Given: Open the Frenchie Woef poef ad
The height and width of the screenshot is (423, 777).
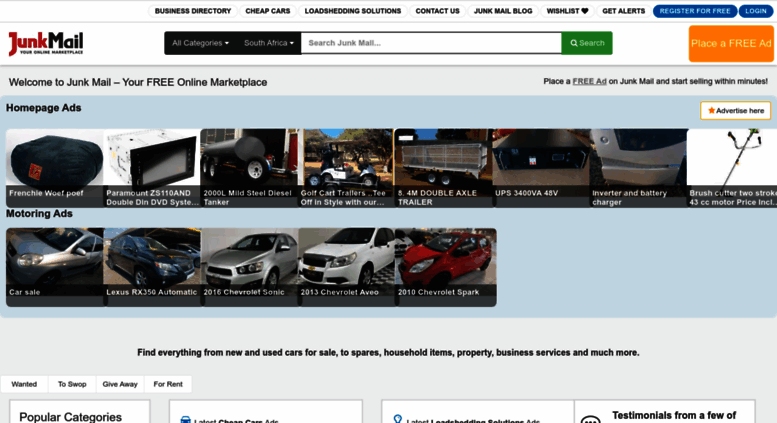Looking at the screenshot, I should pyautogui.click(x=55, y=168).
